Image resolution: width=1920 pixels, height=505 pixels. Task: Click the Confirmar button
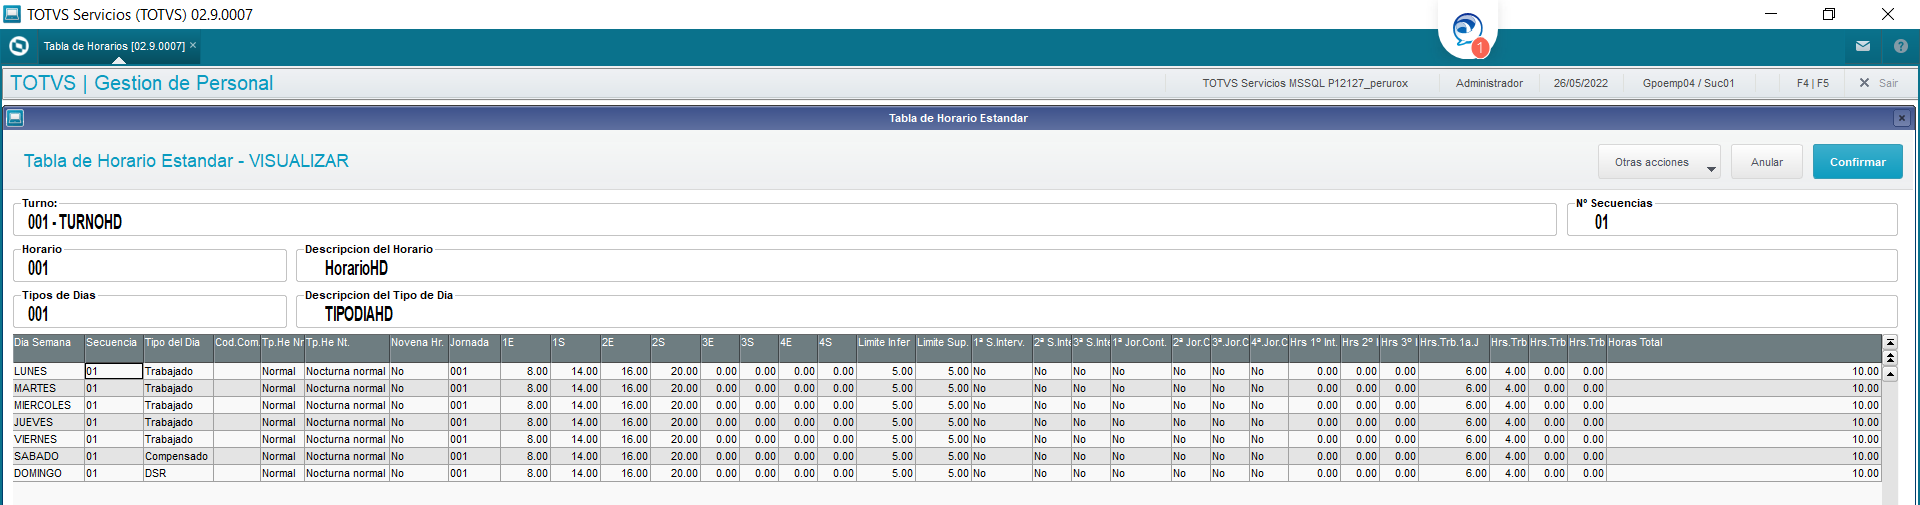click(1858, 162)
